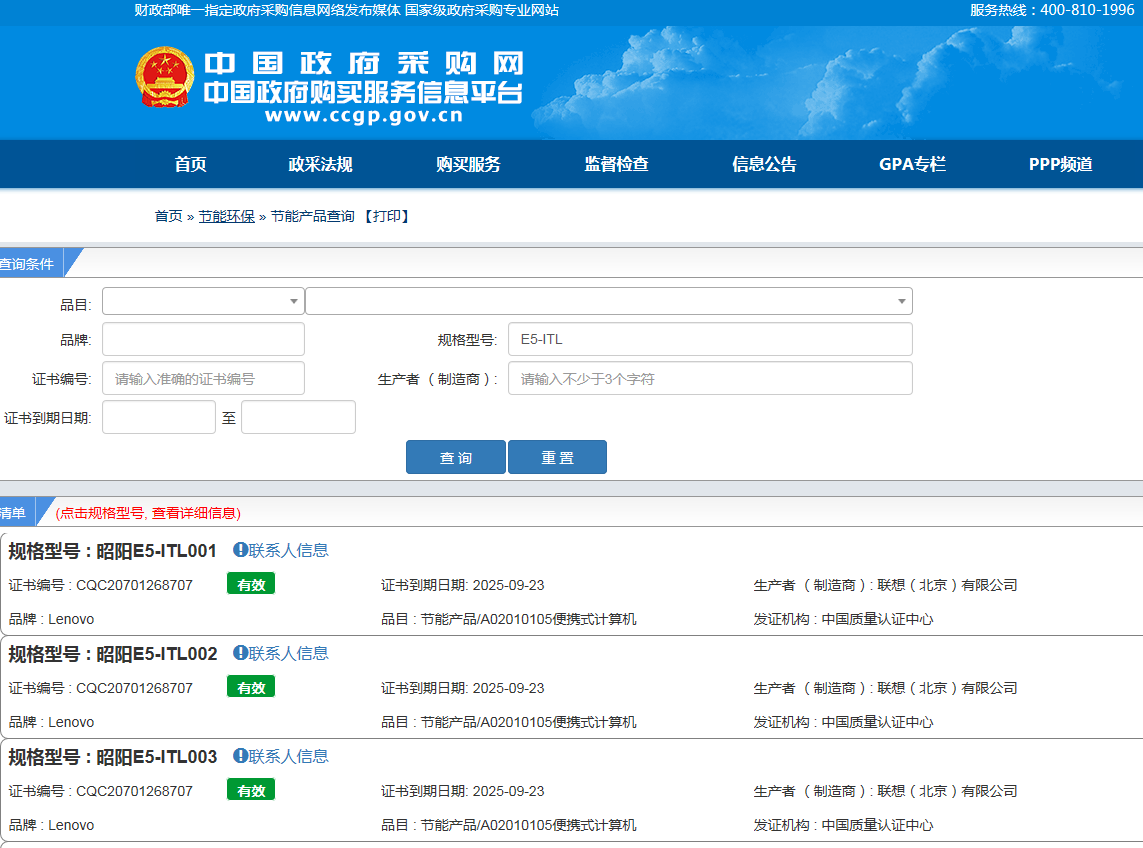Focus 规格型号 field containing E5-ITL
The image size is (1143, 848).
(711, 340)
